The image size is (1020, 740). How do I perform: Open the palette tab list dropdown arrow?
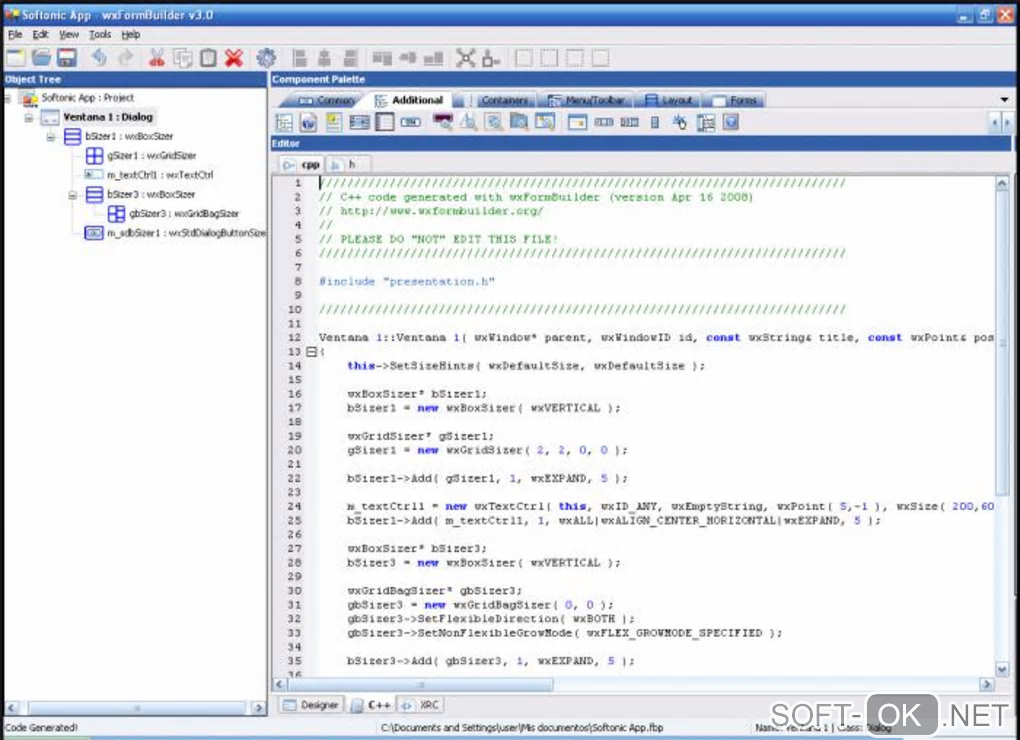tap(1004, 100)
